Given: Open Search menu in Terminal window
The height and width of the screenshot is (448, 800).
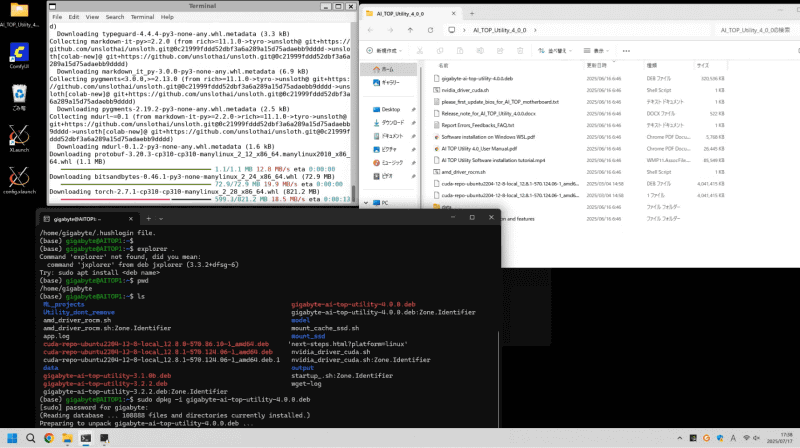Looking at the screenshot, I should coord(115,17).
